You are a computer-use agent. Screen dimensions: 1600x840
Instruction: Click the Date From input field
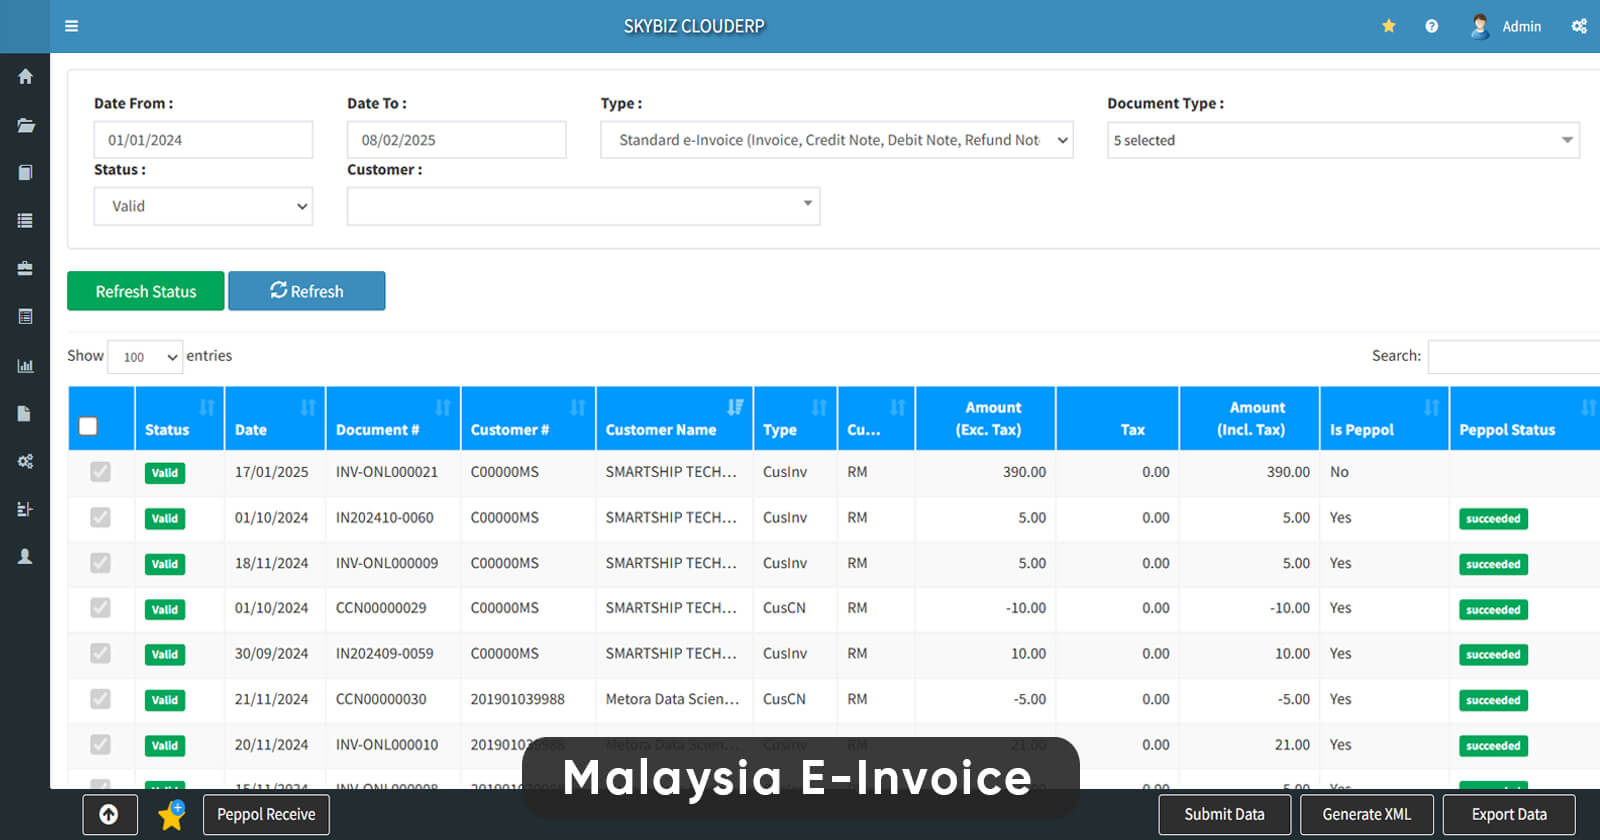coord(203,140)
